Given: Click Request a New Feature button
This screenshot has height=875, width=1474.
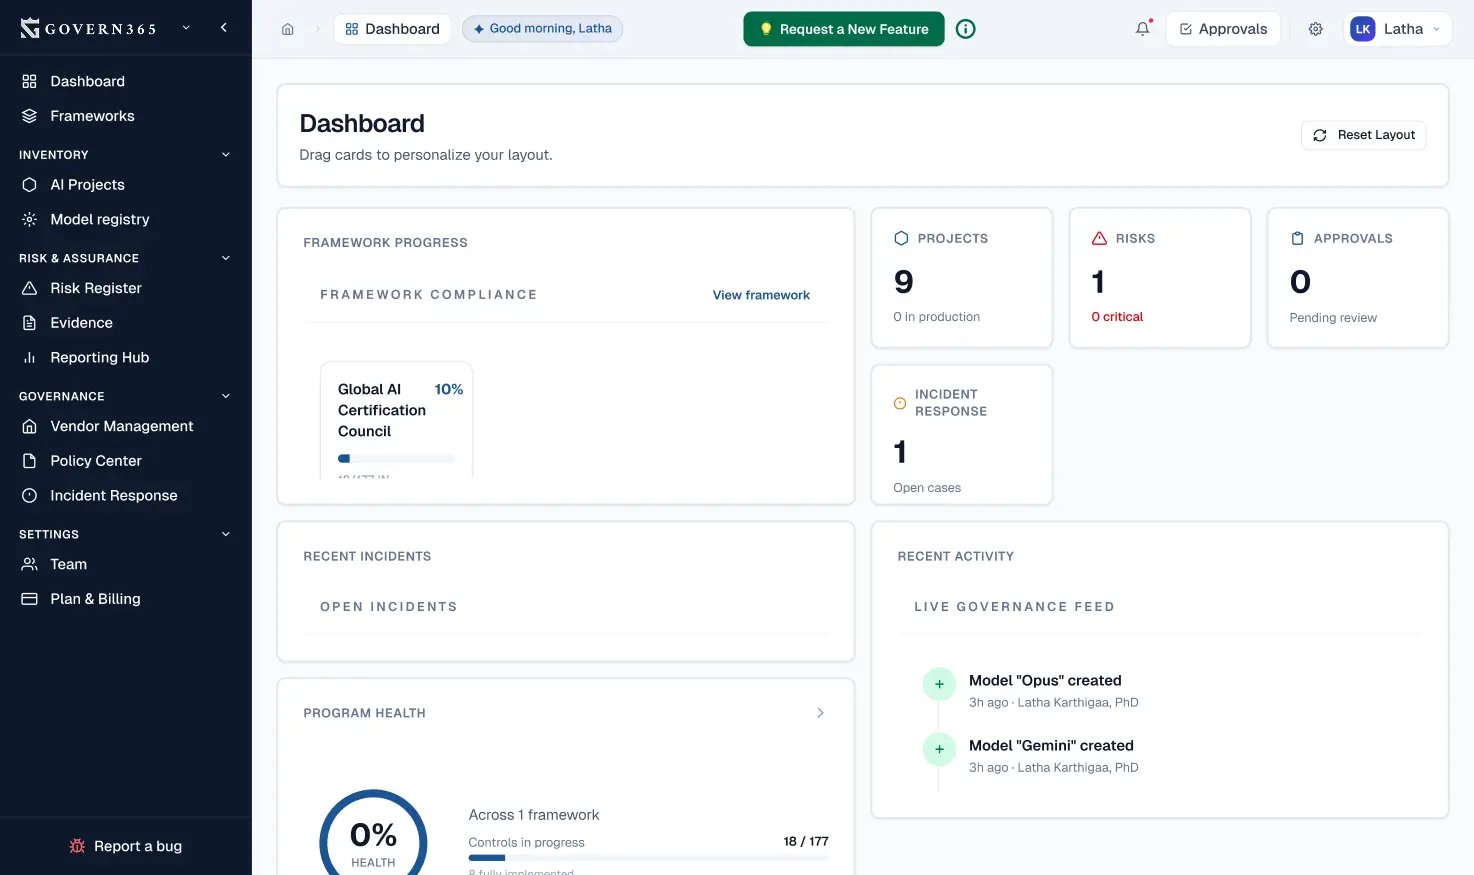Looking at the screenshot, I should 843,29.
